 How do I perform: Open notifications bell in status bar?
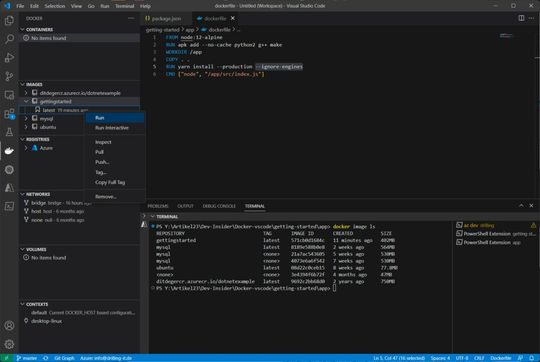click(x=532, y=358)
